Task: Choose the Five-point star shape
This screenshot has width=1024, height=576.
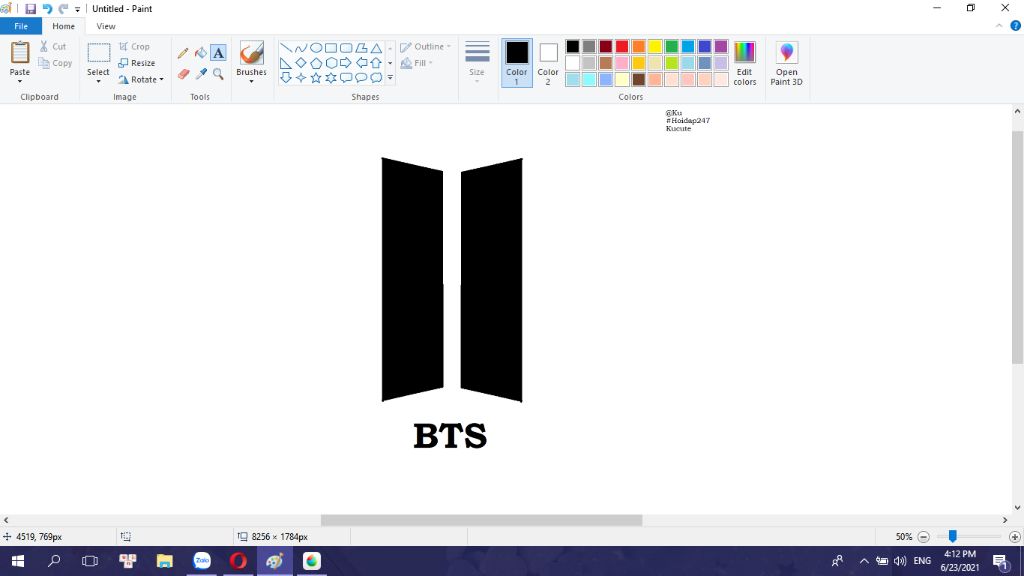Action: tap(315, 78)
